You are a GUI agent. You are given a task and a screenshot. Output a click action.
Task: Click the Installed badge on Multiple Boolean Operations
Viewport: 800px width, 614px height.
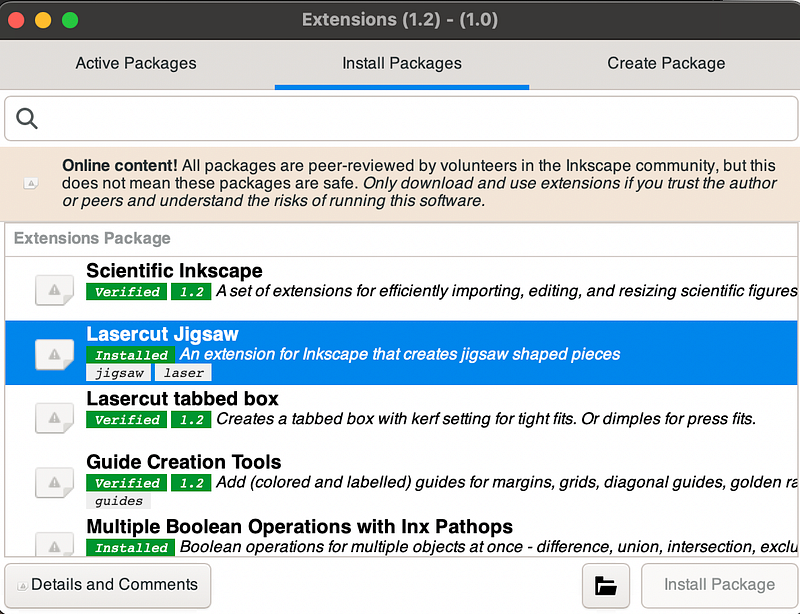pyautogui.click(x=131, y=548)
